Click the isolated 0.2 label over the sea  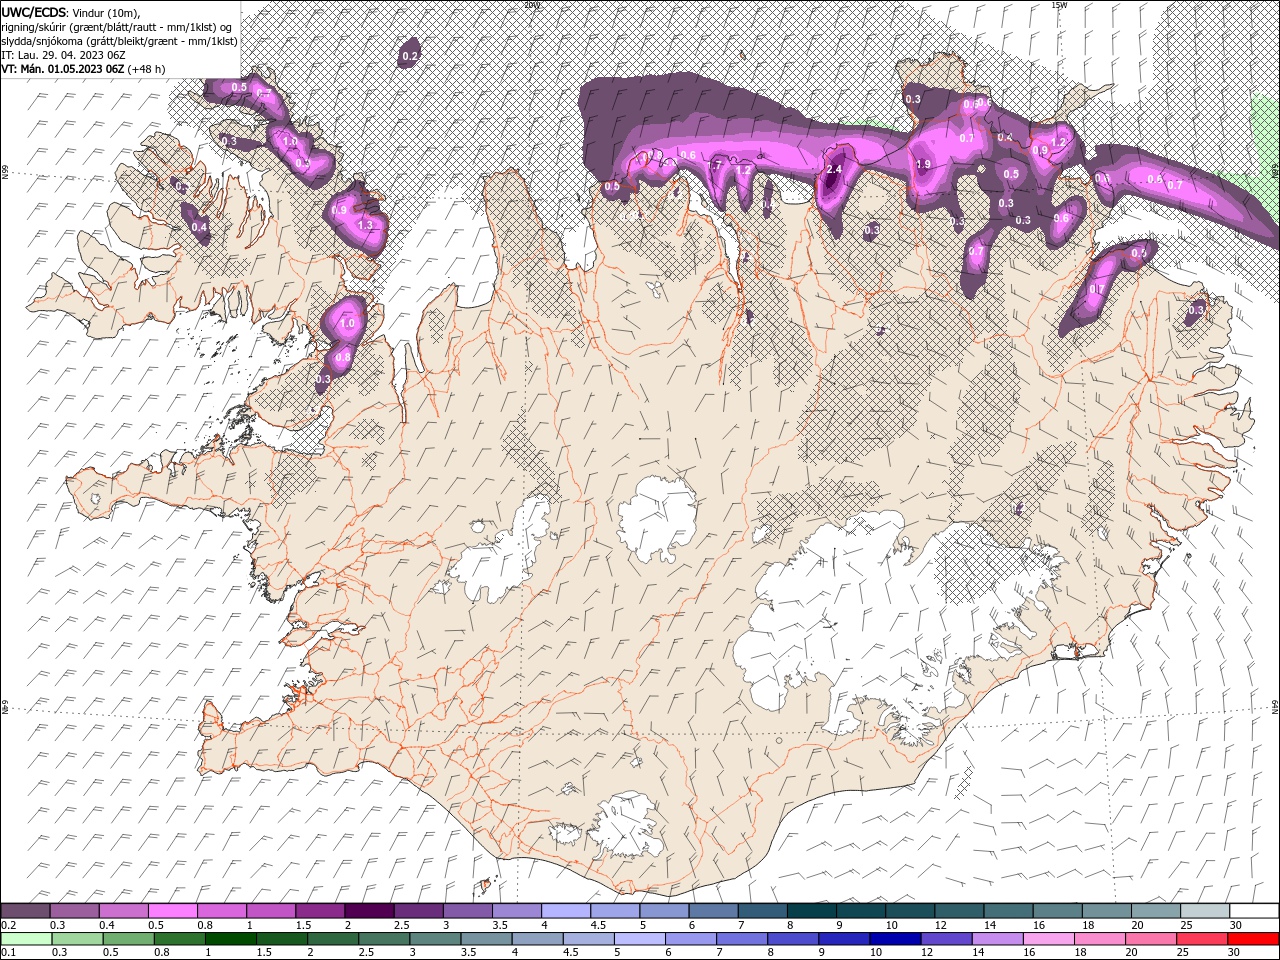pyautogui.click(x=409, y=57)
